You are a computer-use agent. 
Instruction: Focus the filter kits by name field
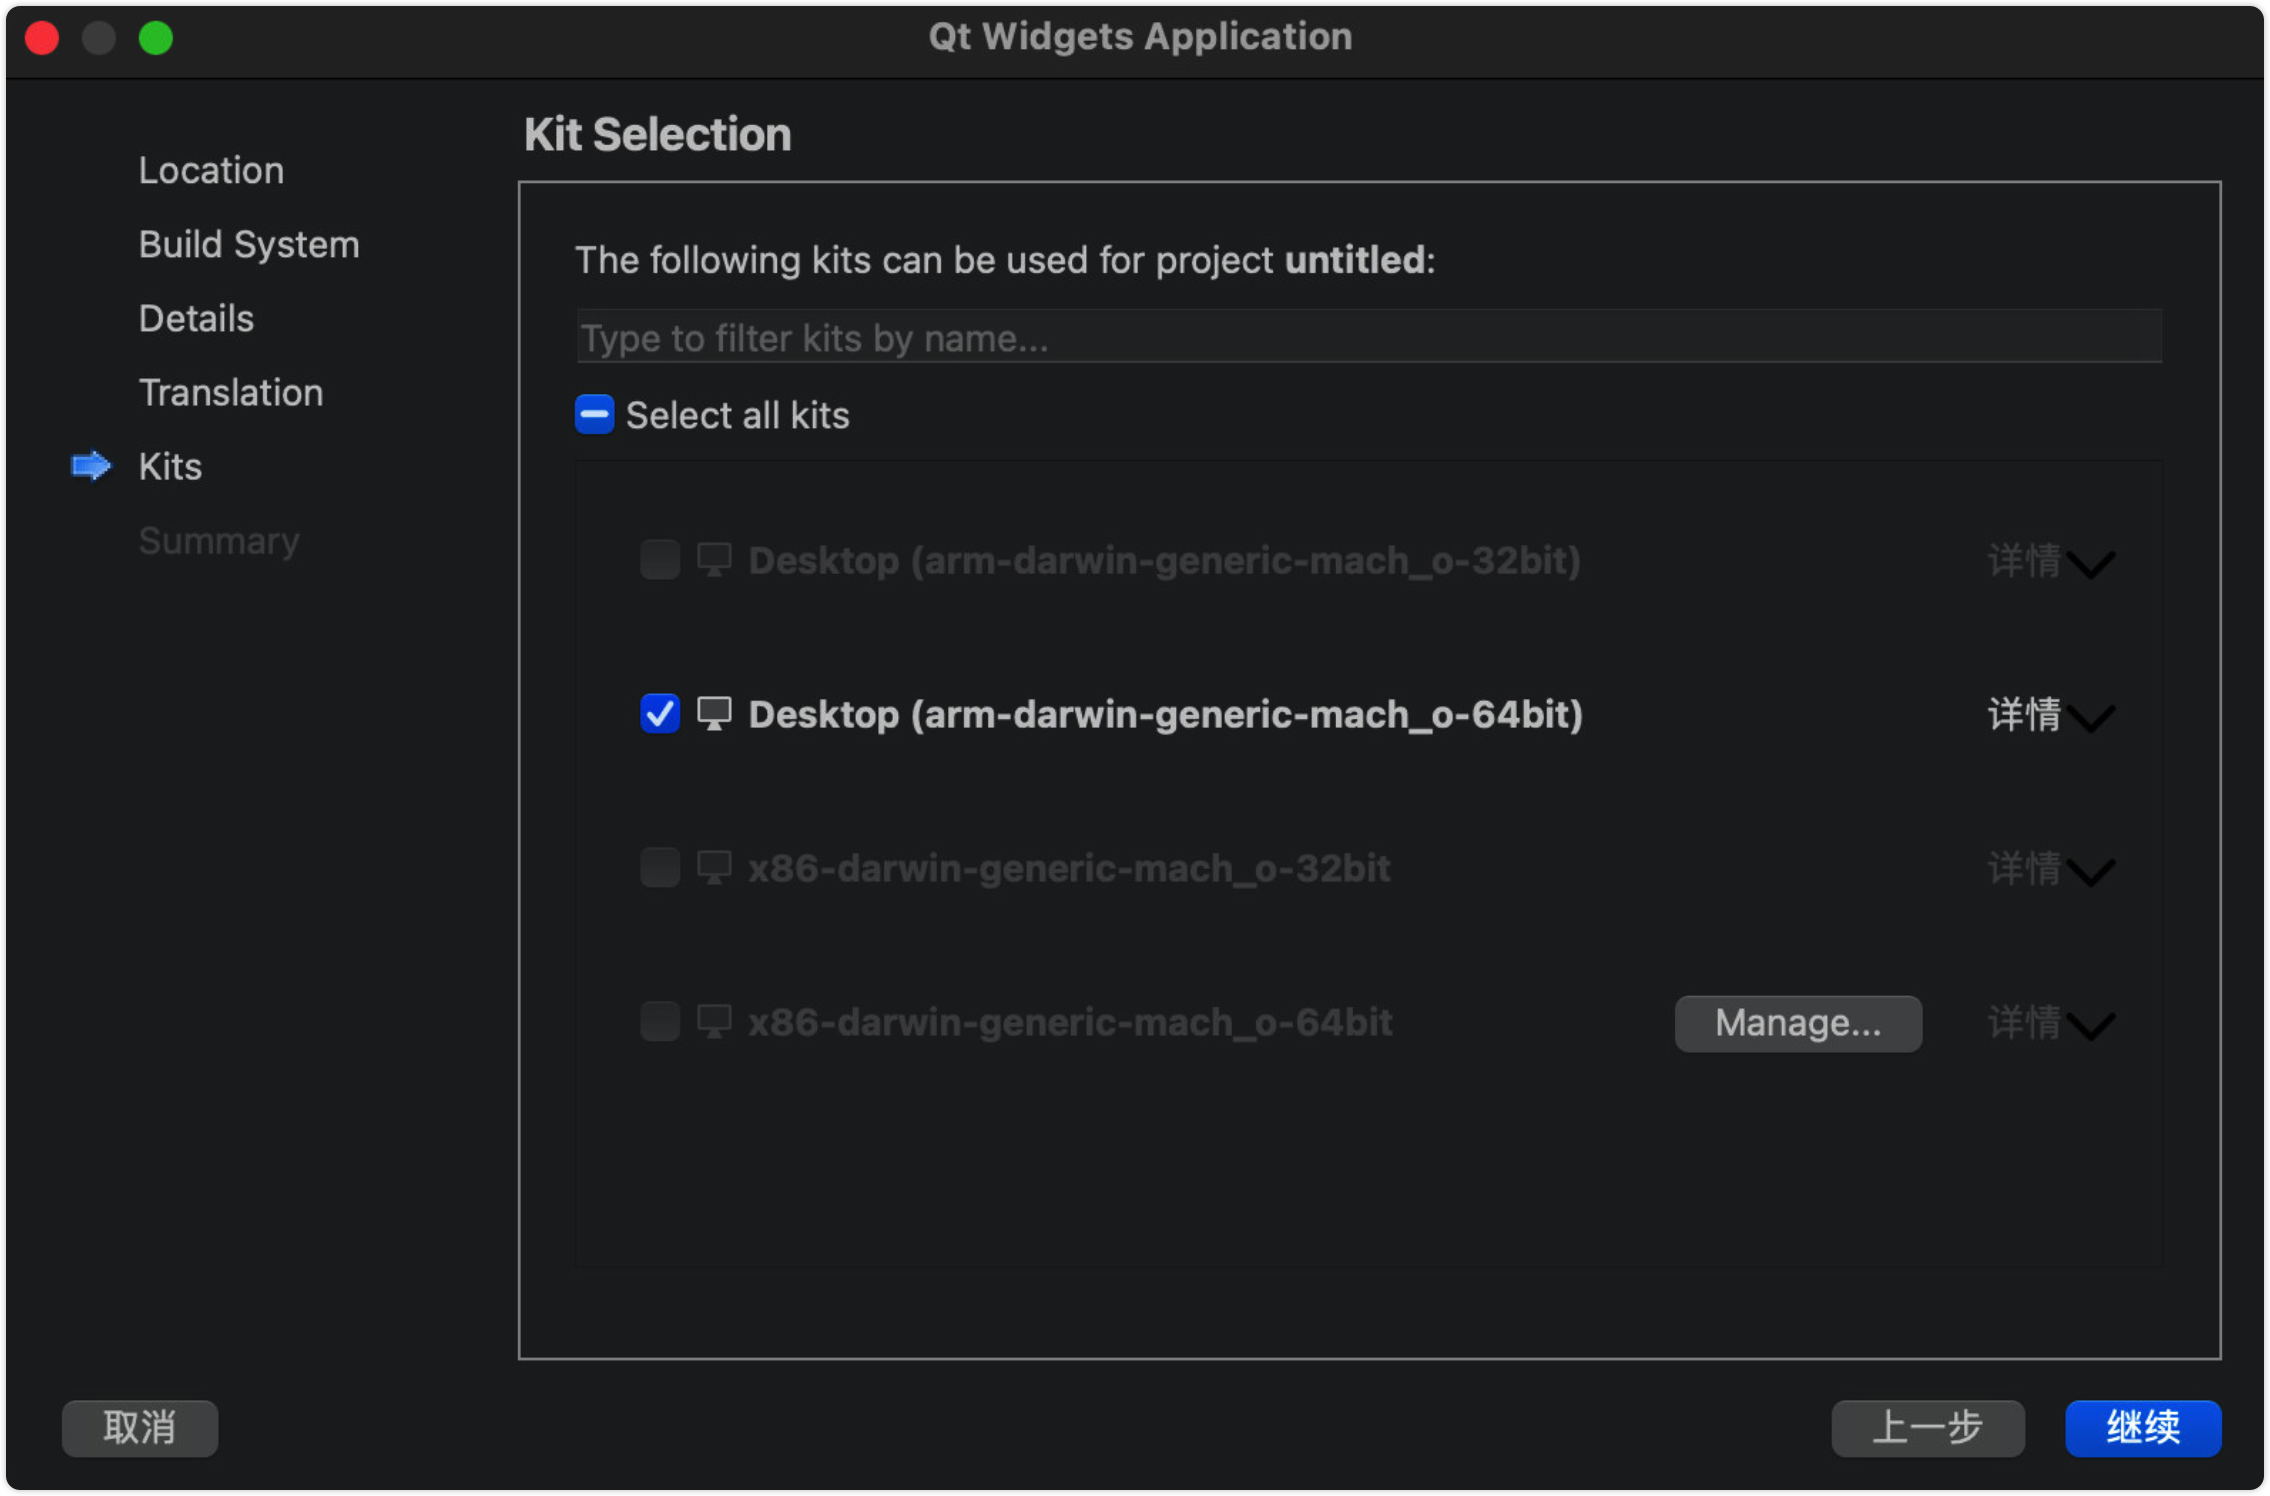coord(1368,338)
